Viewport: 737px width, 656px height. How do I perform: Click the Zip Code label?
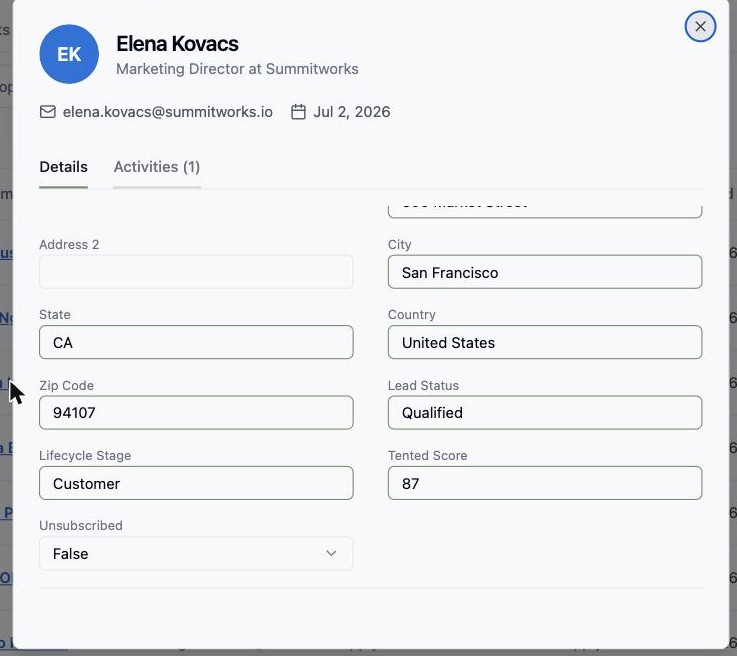66,385
